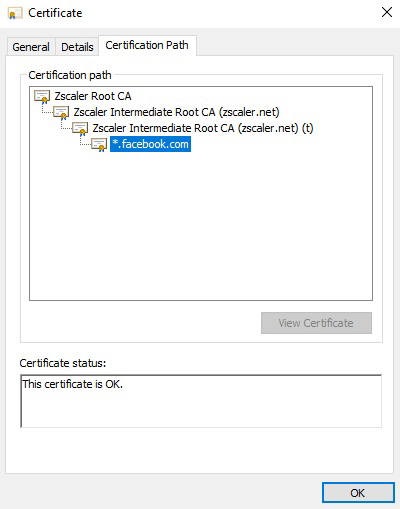The image size is (400, 509).
Task: Click the 'Certification path' group label
Action: pos(70,75)
